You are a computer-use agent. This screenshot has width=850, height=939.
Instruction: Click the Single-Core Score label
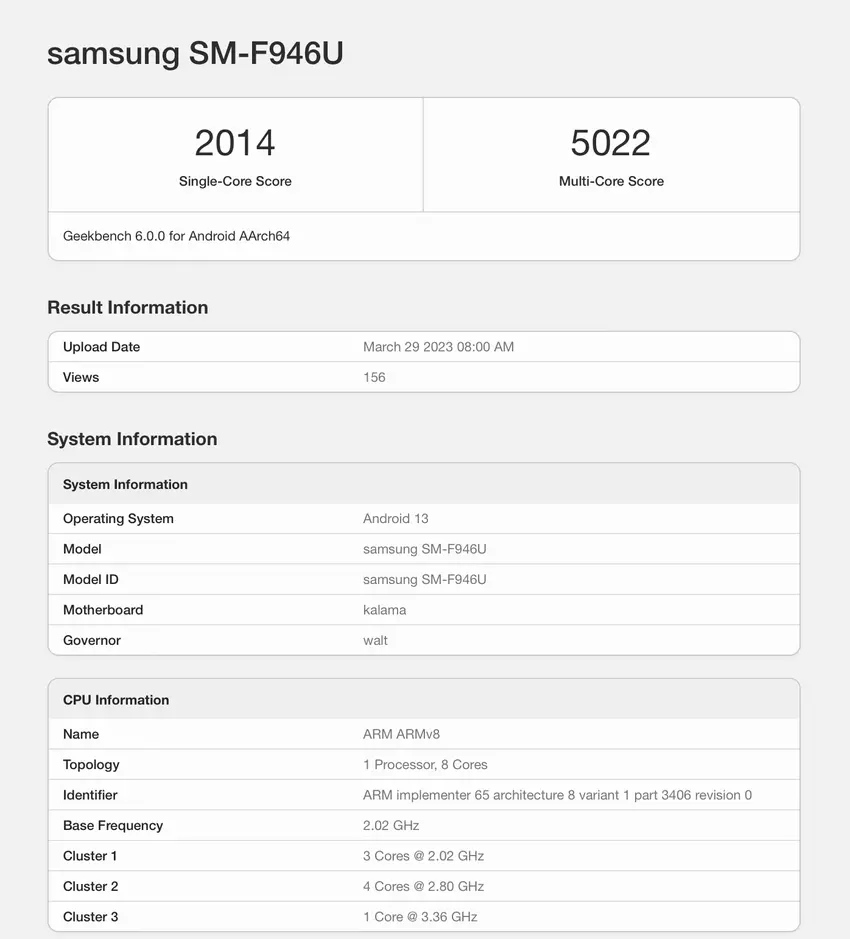[x=235, y=181]
